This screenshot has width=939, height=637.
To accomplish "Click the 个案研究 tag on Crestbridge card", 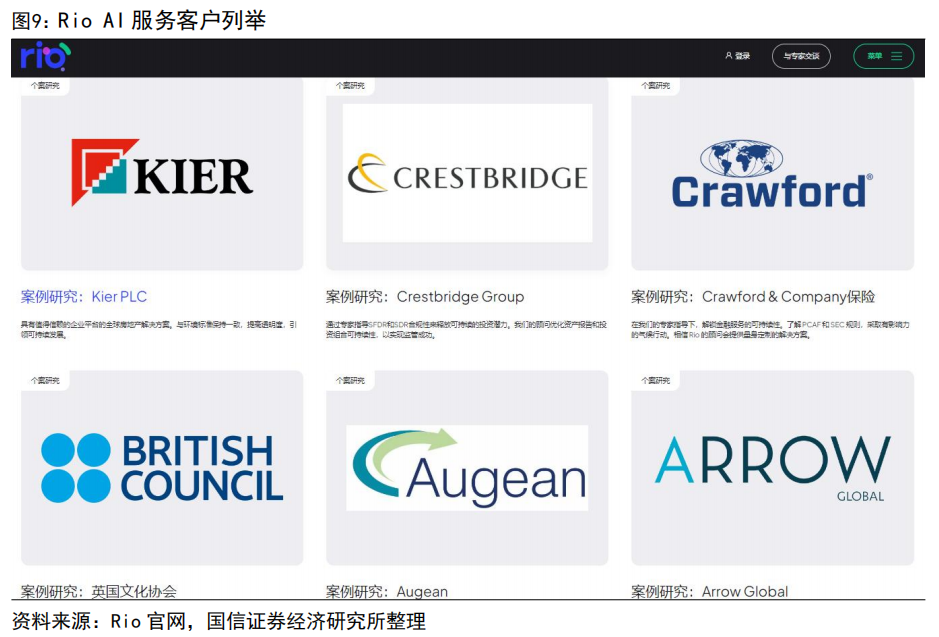I will click(x=350, y=86).
